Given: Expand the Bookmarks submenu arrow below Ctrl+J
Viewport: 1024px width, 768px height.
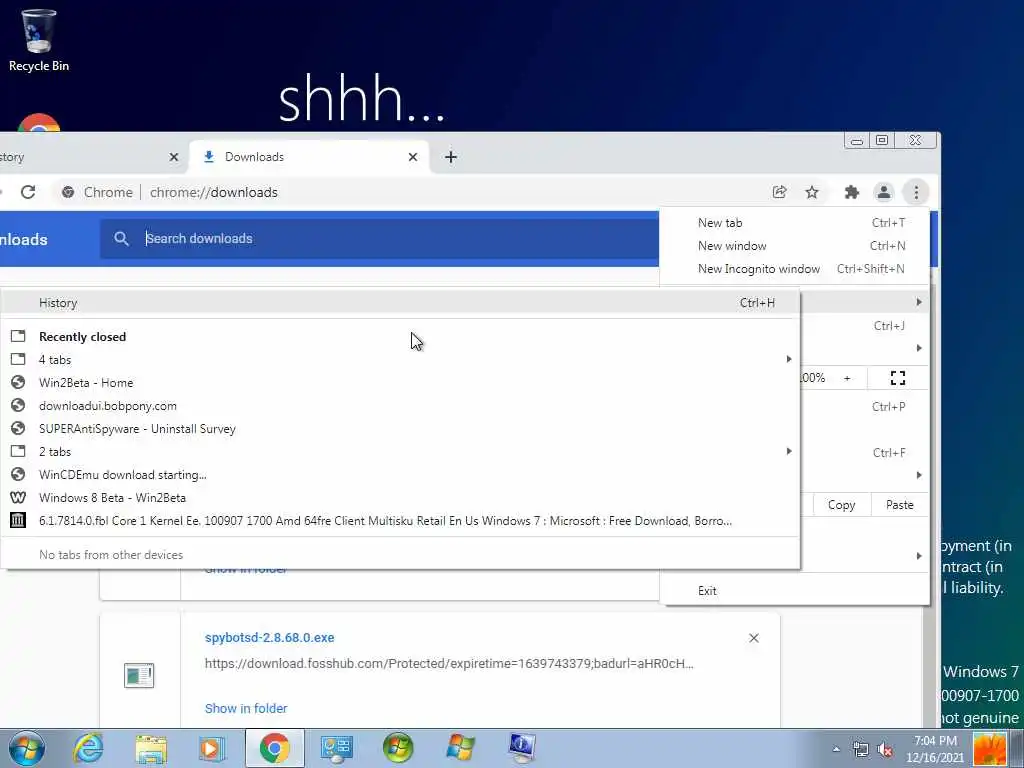Looking at the screenshot, I should click(919, 348).
